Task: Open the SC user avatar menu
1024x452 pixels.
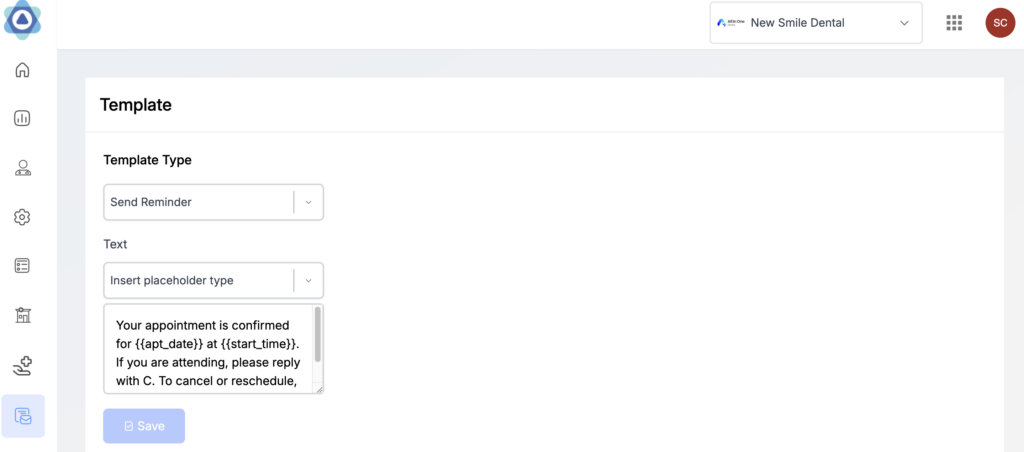Action: [x=1000, y=23]
